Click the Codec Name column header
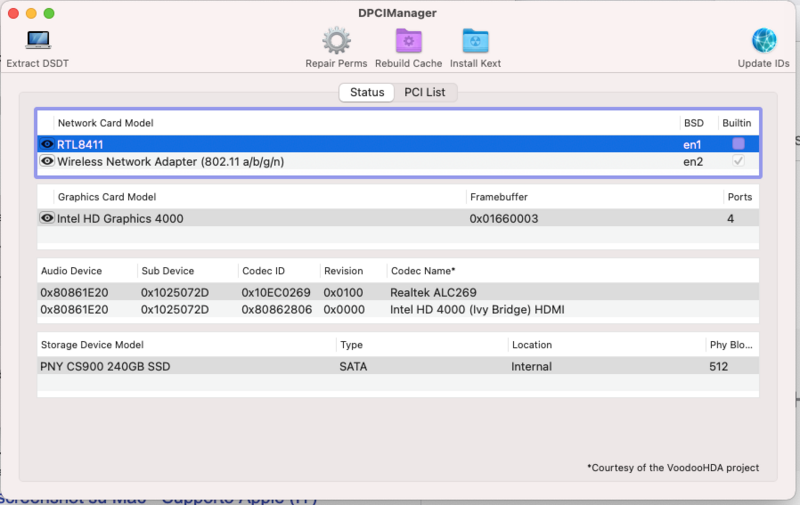 422,271
